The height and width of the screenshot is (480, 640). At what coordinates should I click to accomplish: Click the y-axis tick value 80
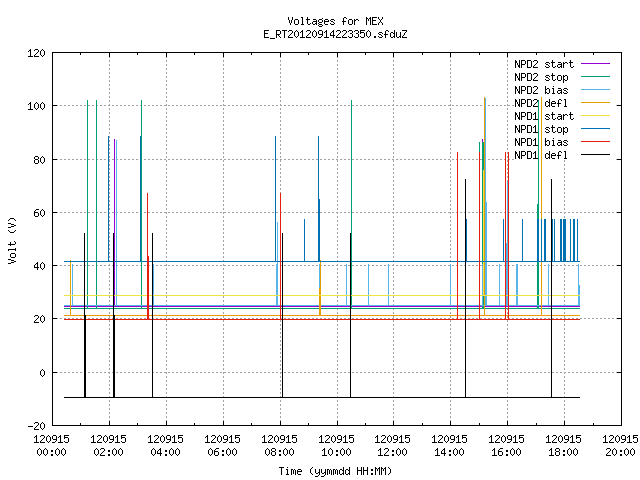(x=39, y=160)
